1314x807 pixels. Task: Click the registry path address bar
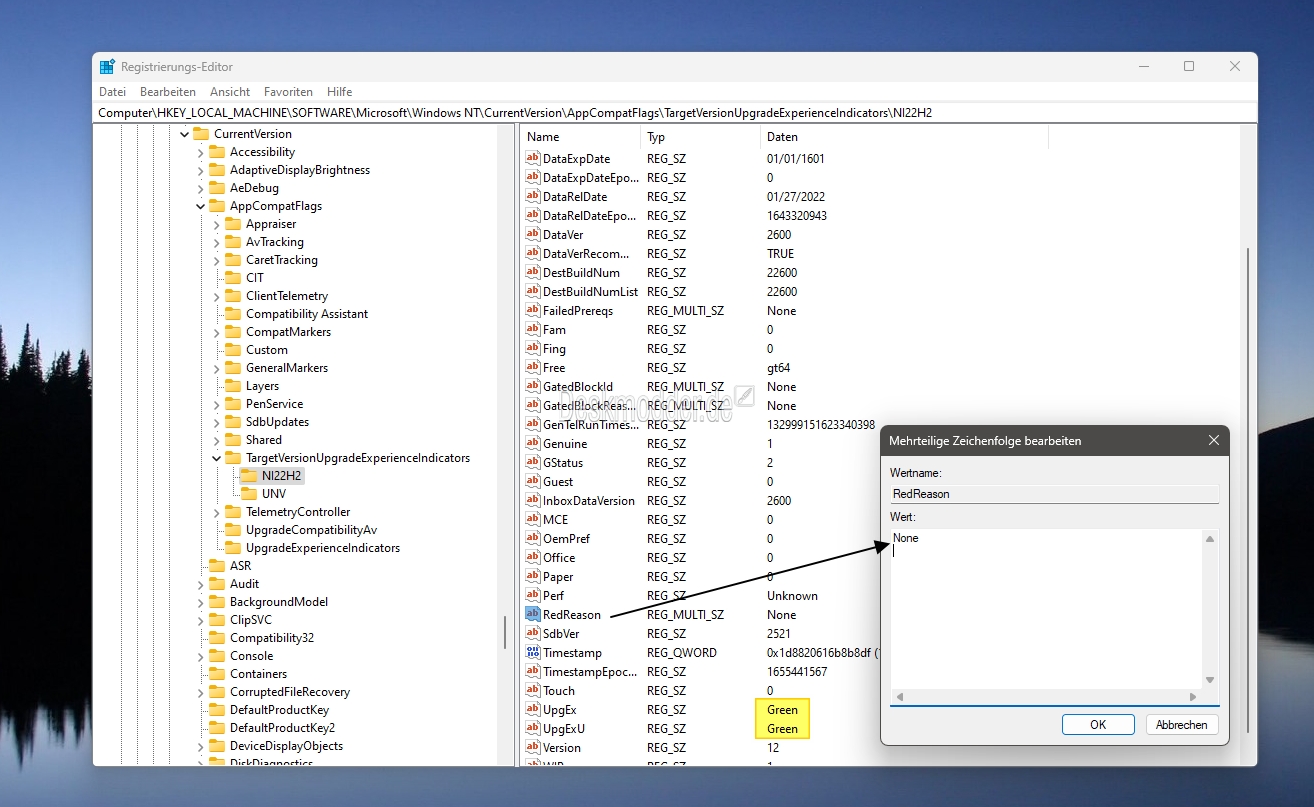(x=675, y=113)
